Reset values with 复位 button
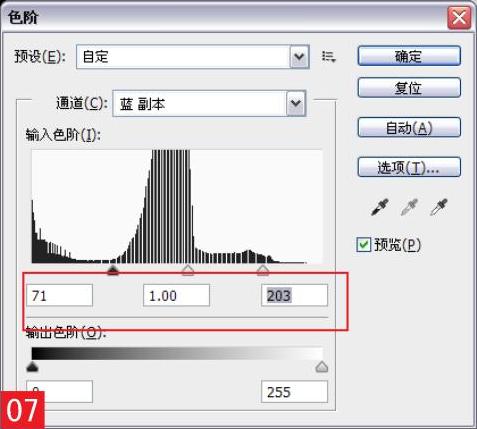Viewport: 477px width, 429px height. click(x=409, y=88)
